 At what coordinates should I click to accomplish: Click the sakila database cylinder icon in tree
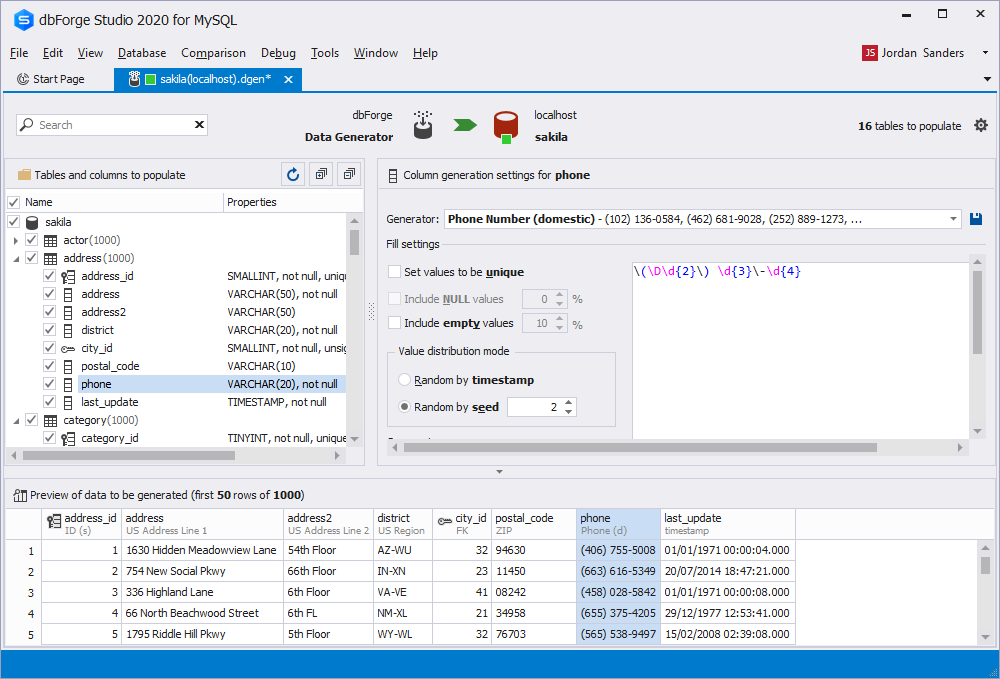click(x=32, y=222)
